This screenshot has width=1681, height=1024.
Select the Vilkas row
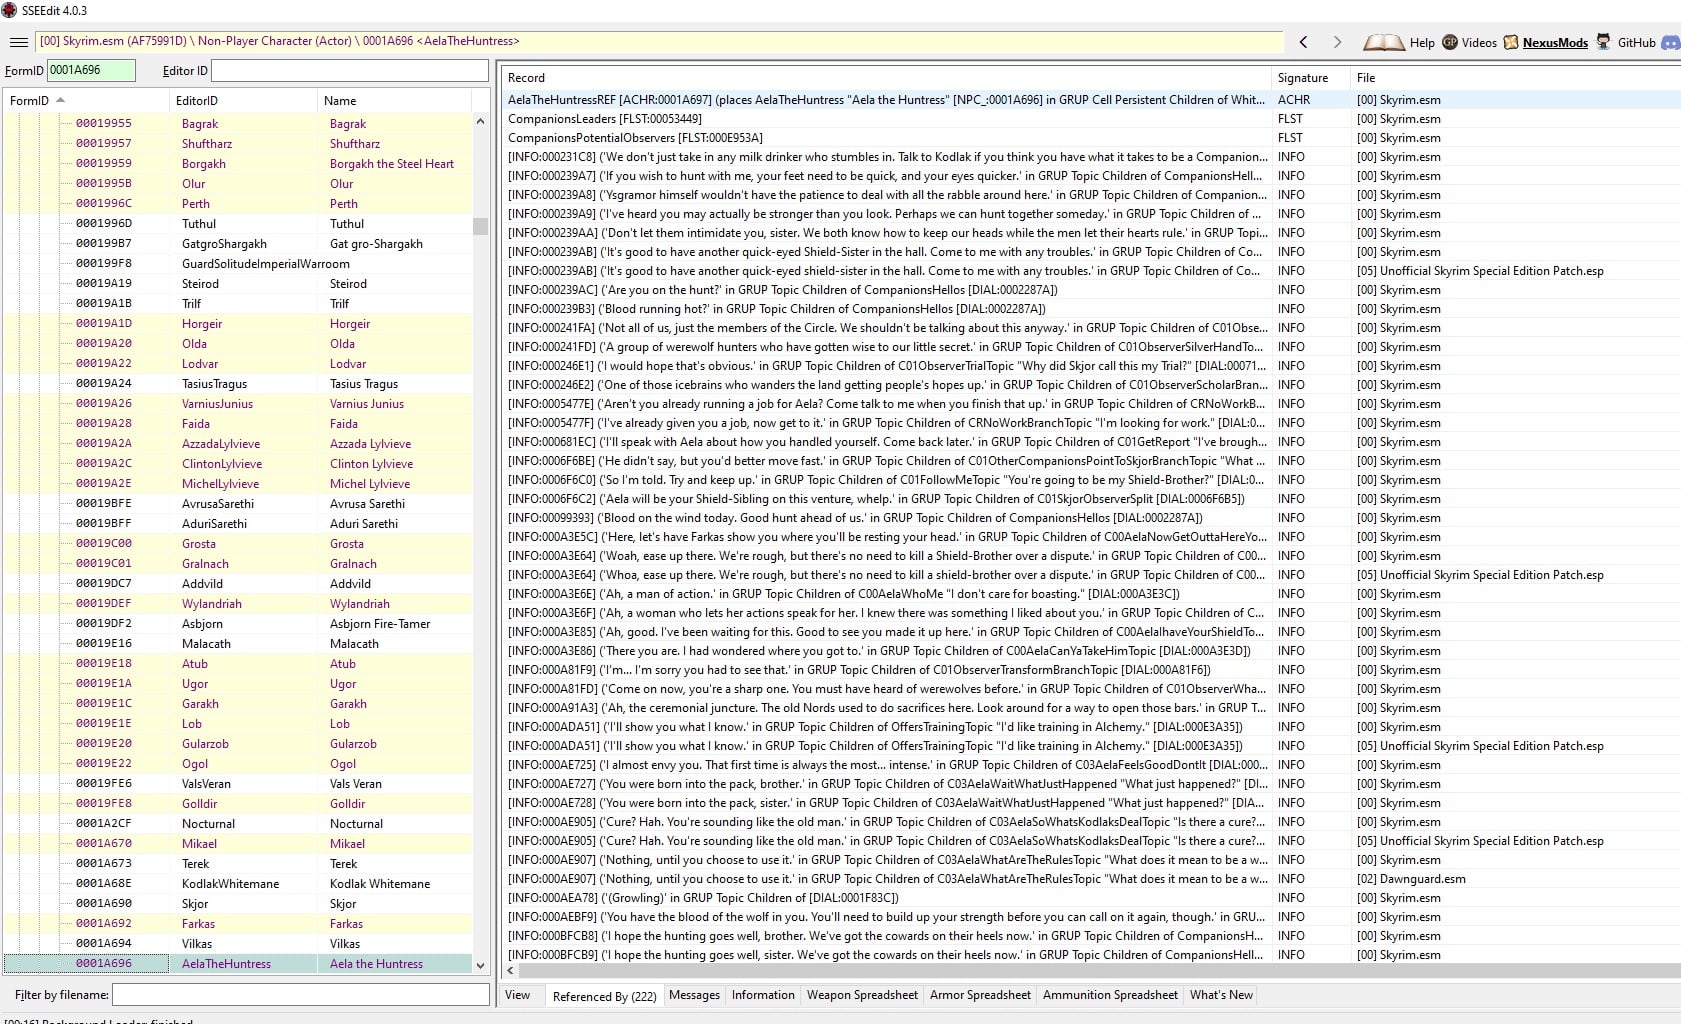click(x=238, y=943)
